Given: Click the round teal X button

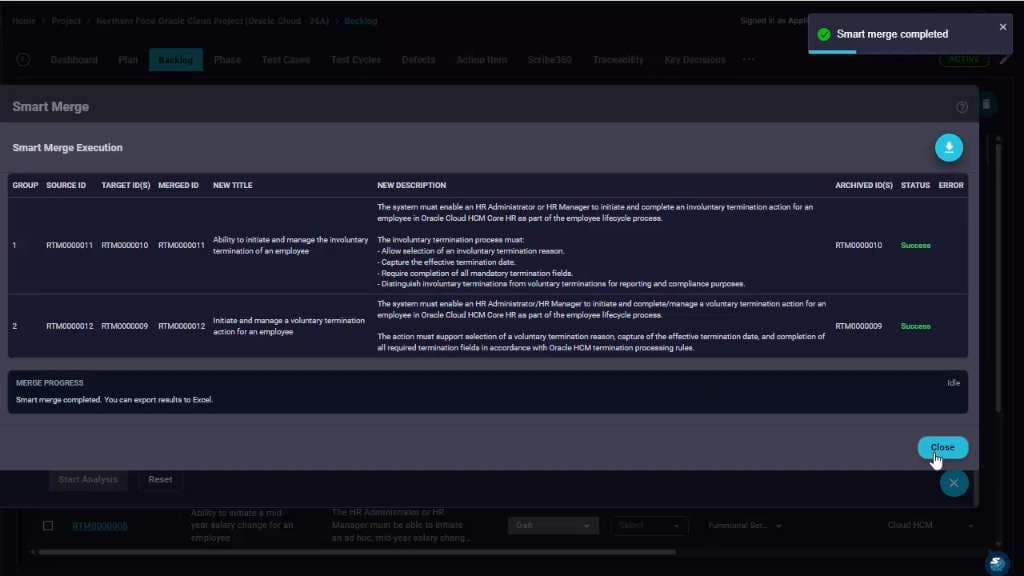Looking at the screenshot, I should point(953,483).
